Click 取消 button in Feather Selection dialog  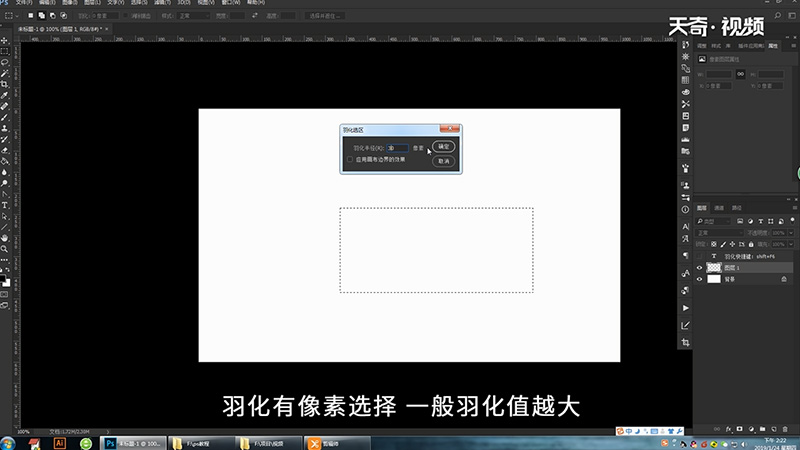(x=443, y=161)
